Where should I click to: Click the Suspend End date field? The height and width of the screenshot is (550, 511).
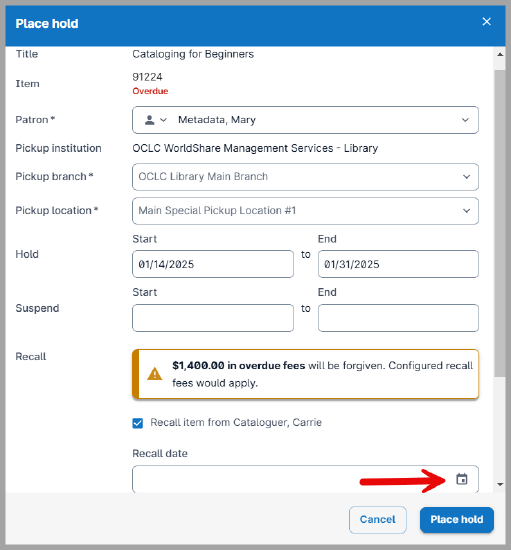(398, 318)
